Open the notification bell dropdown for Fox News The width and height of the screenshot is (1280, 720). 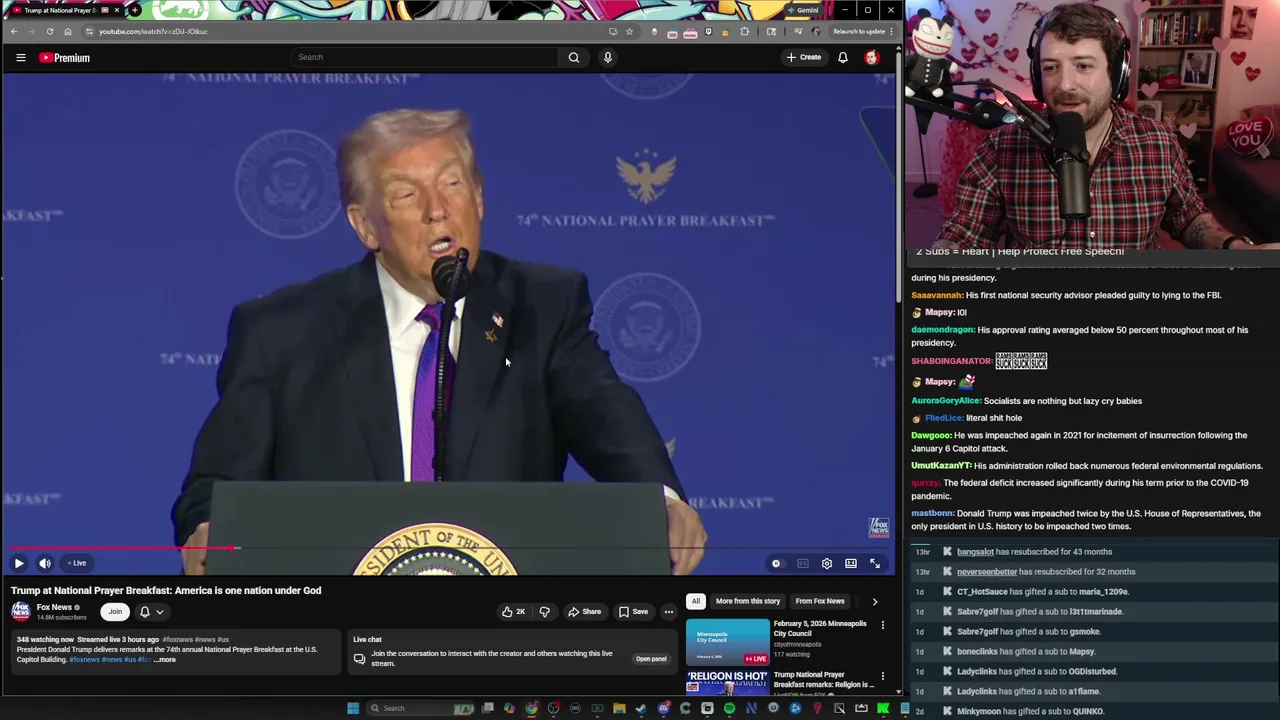coord(150,611)
